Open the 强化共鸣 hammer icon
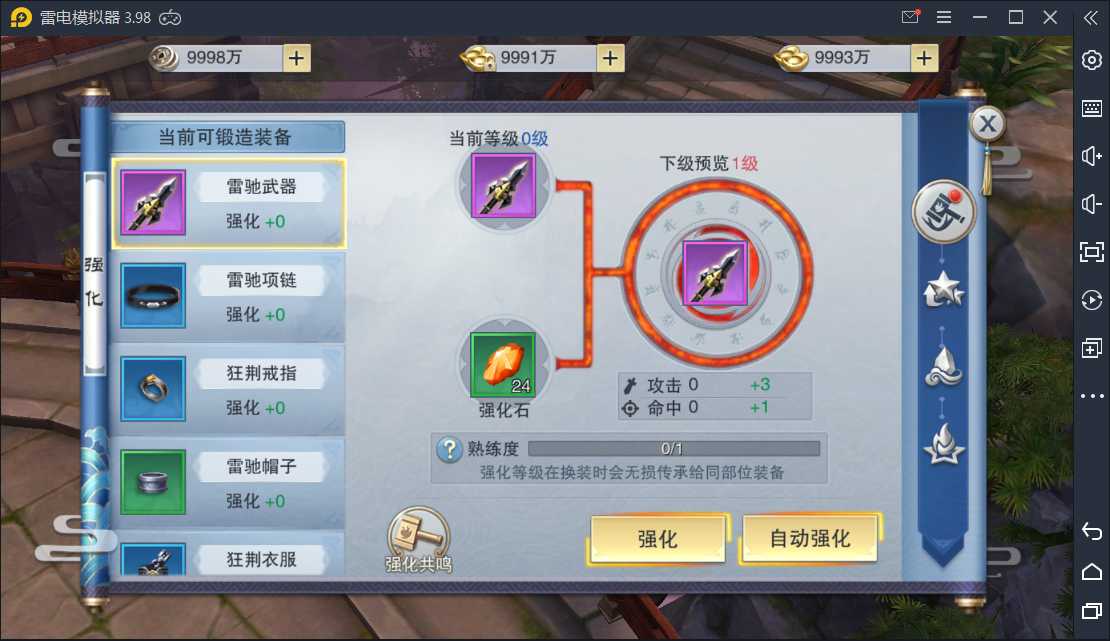The width and height of the screenshot is (1110, 641). (x=418, y=540)
